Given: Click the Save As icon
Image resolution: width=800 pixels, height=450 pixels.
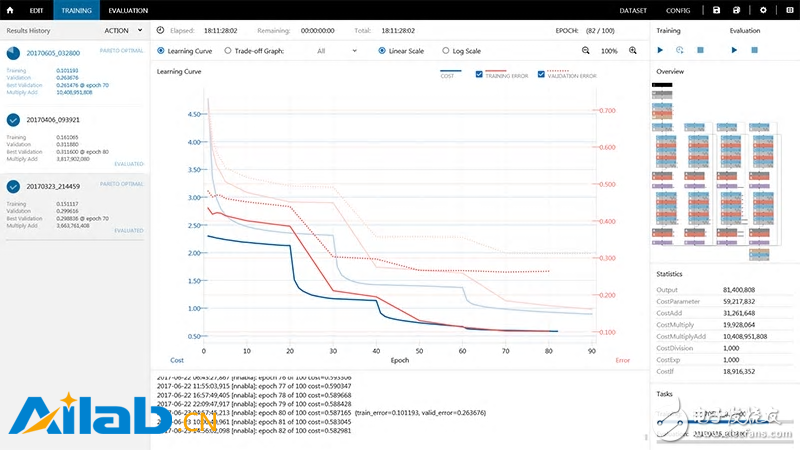Looking at the screenshot, I should point(738,10).
